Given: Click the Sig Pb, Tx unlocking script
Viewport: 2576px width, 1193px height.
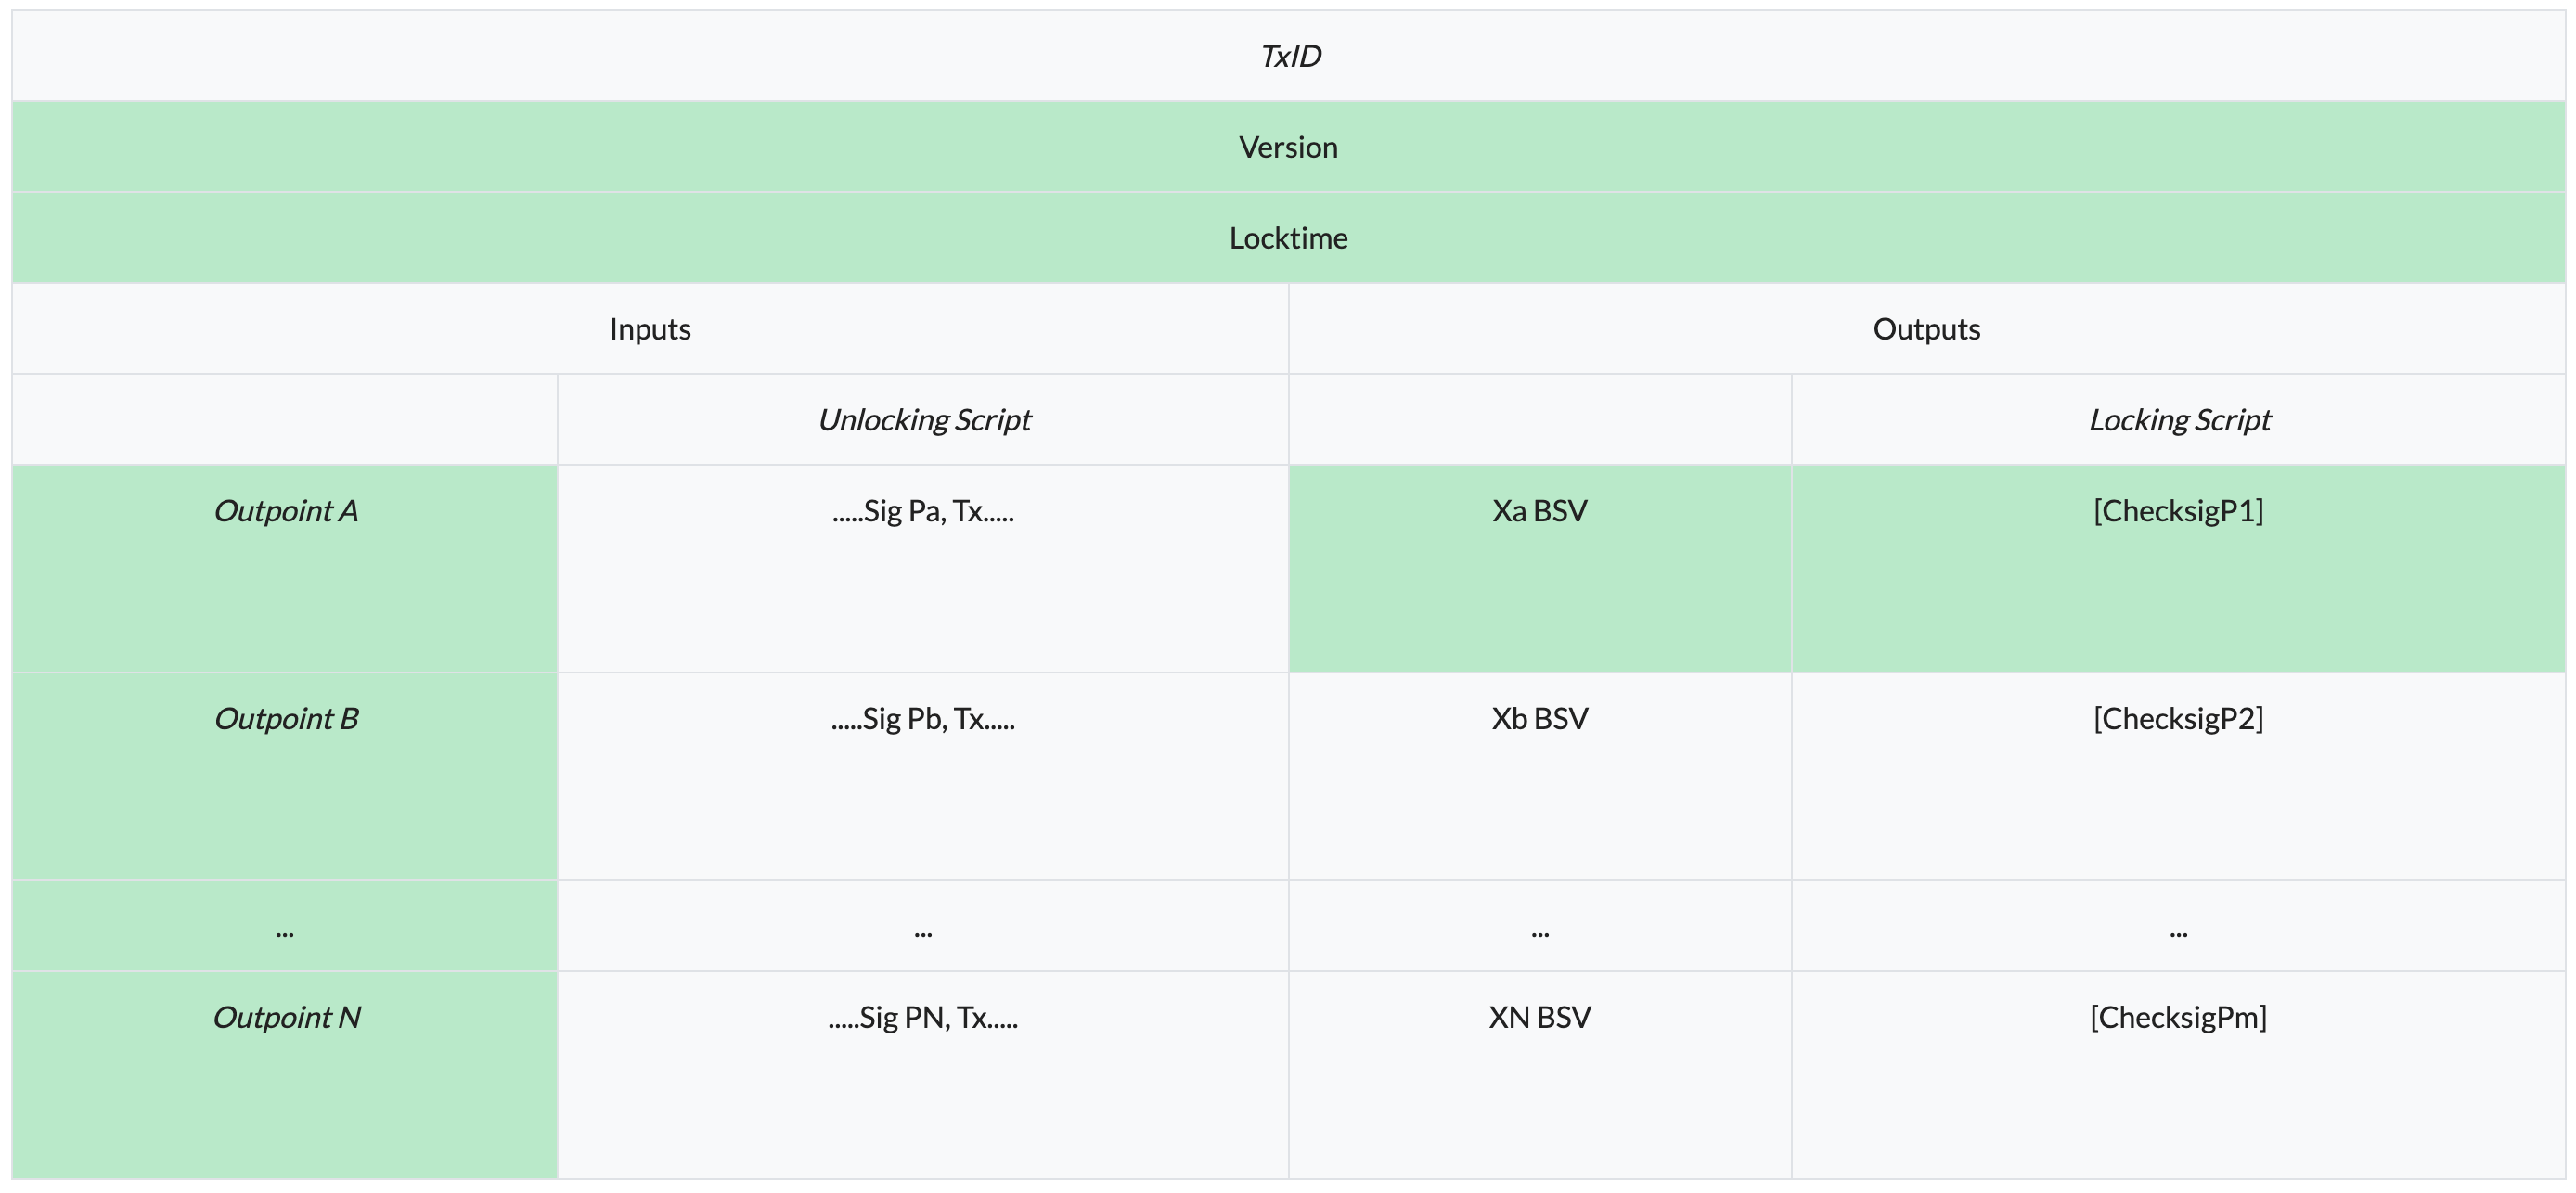Looking at the screenshot, I should [923, 719].
